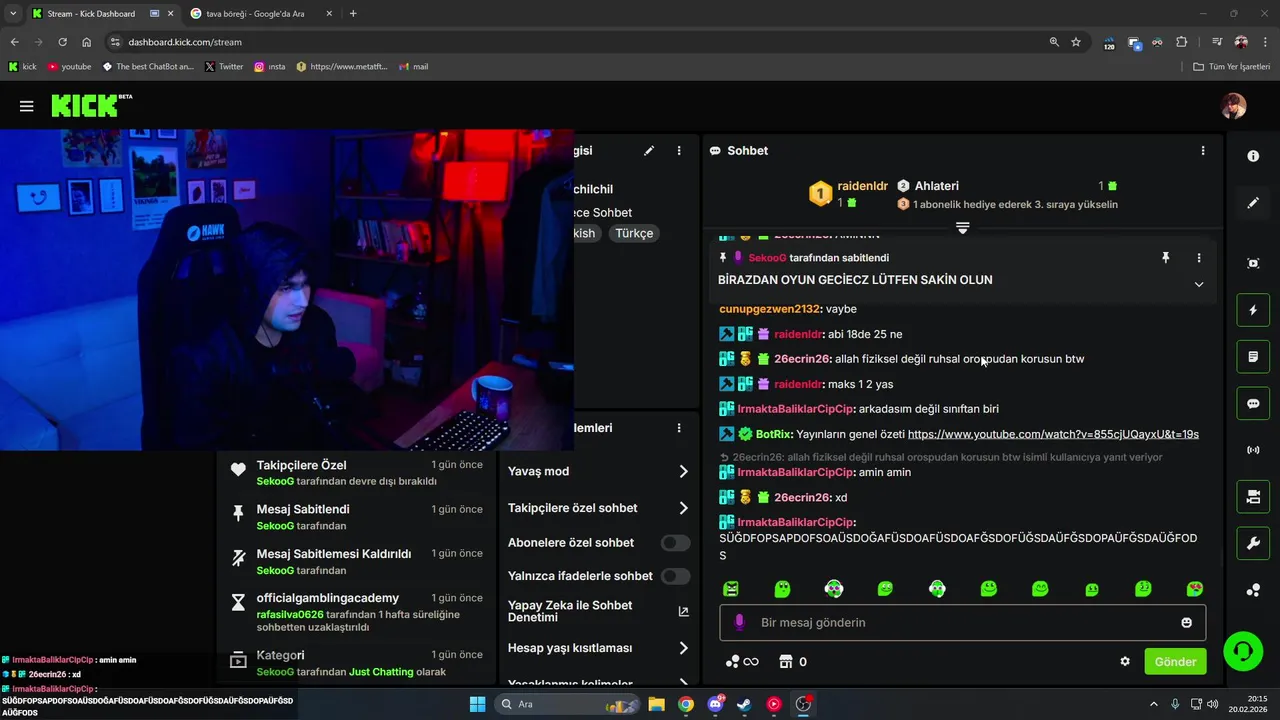The width and height of the screenshot is (1280, 720).
Task: Click the points infinity icon below message box
Action: [742, 662]
